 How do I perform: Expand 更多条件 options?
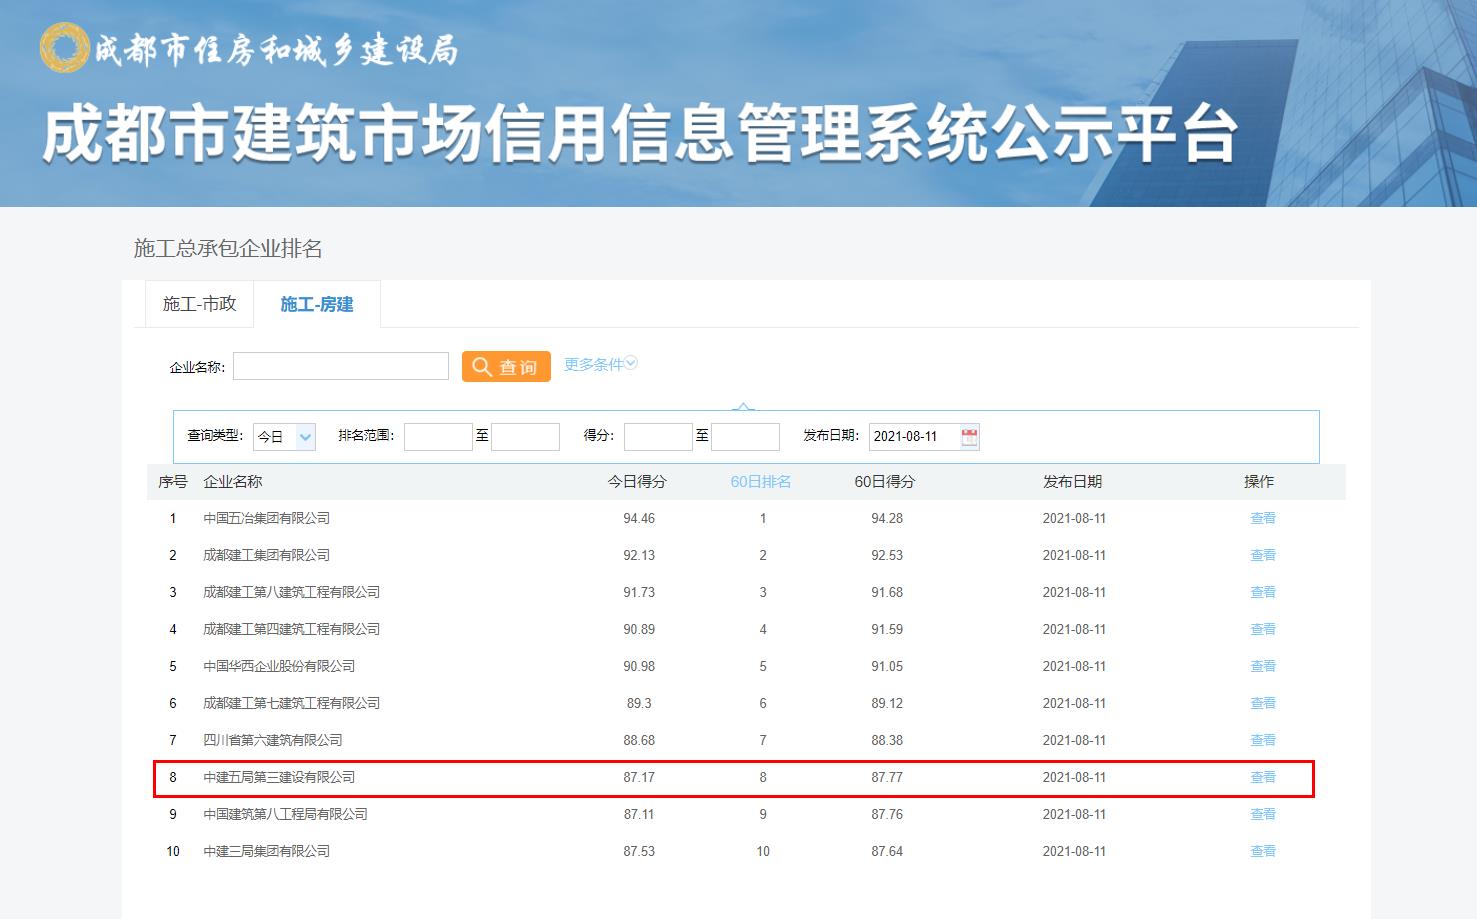point(600,364)
